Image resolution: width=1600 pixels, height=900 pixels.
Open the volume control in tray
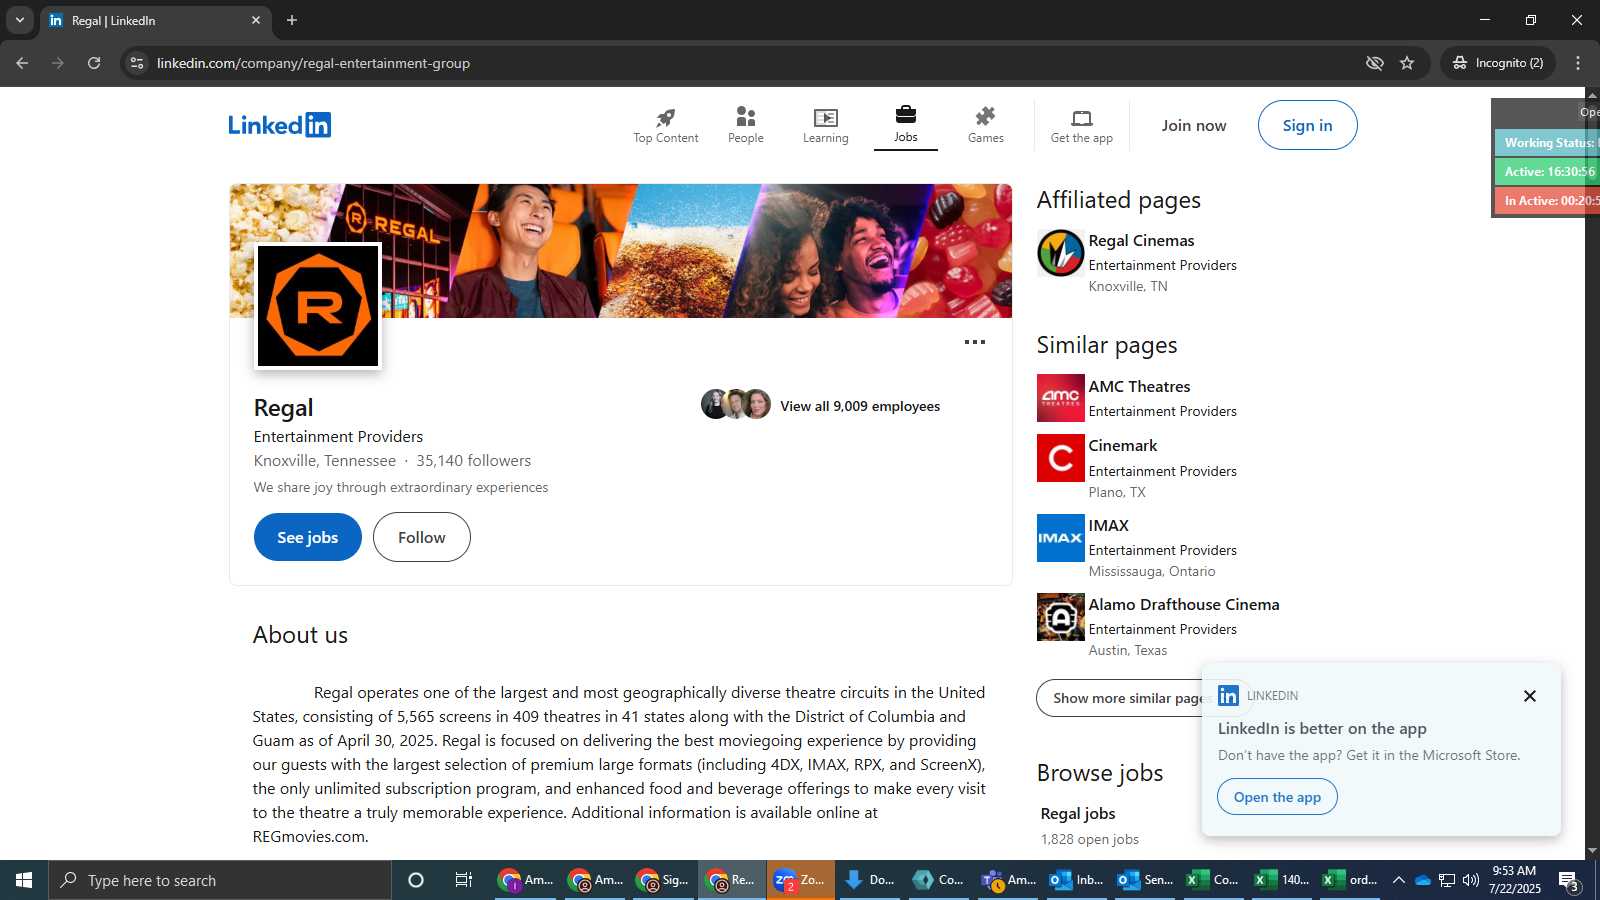pos(1470,880)
